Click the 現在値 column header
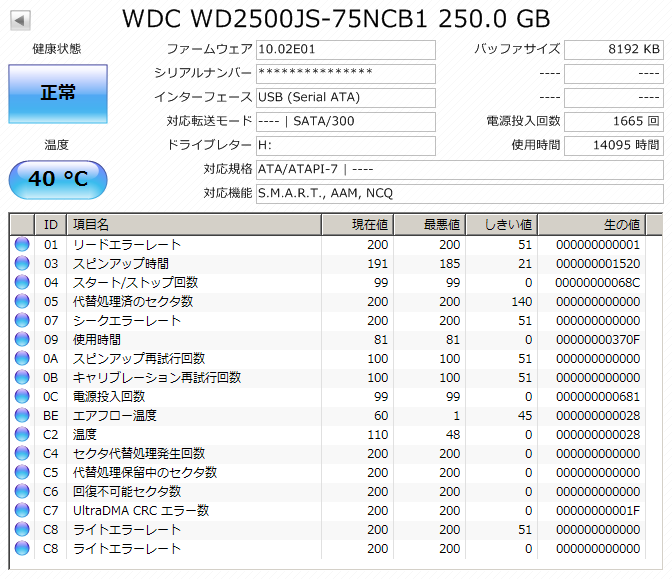Screen dimensions: 672x579 click(358, 225)
